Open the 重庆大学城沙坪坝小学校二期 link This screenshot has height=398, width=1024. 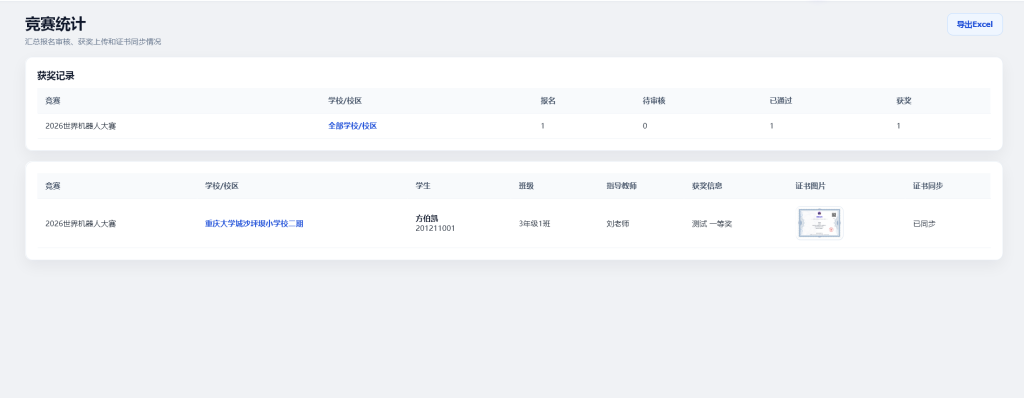[254, 224]
